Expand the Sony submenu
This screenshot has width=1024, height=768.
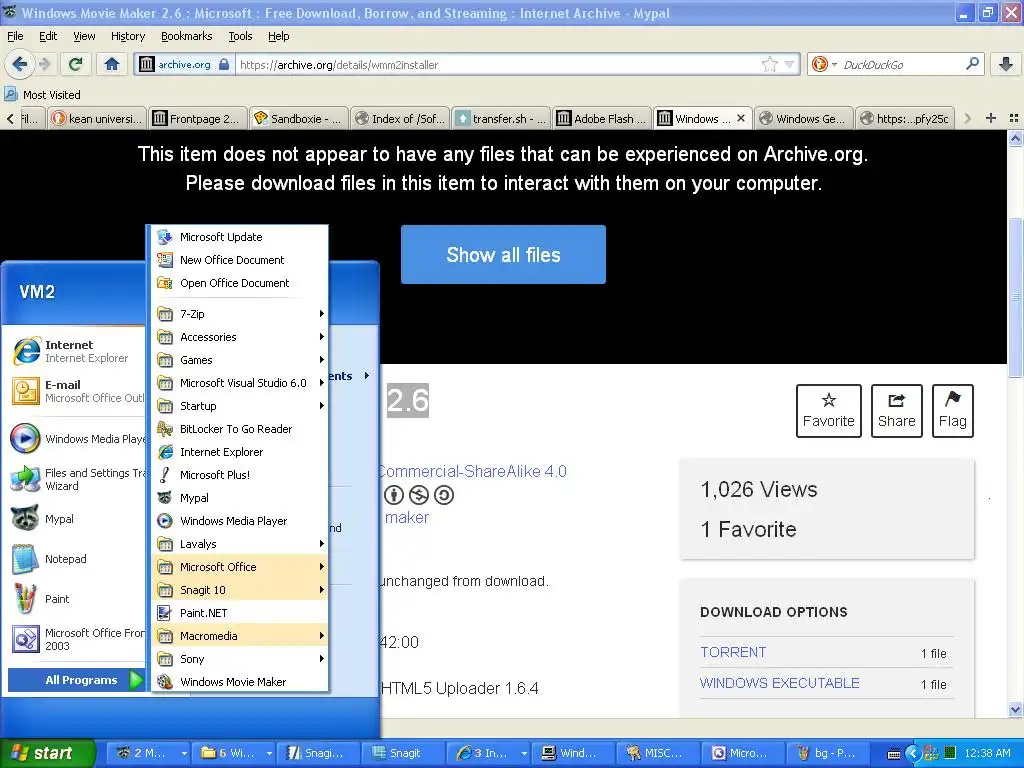coord(240,659)
